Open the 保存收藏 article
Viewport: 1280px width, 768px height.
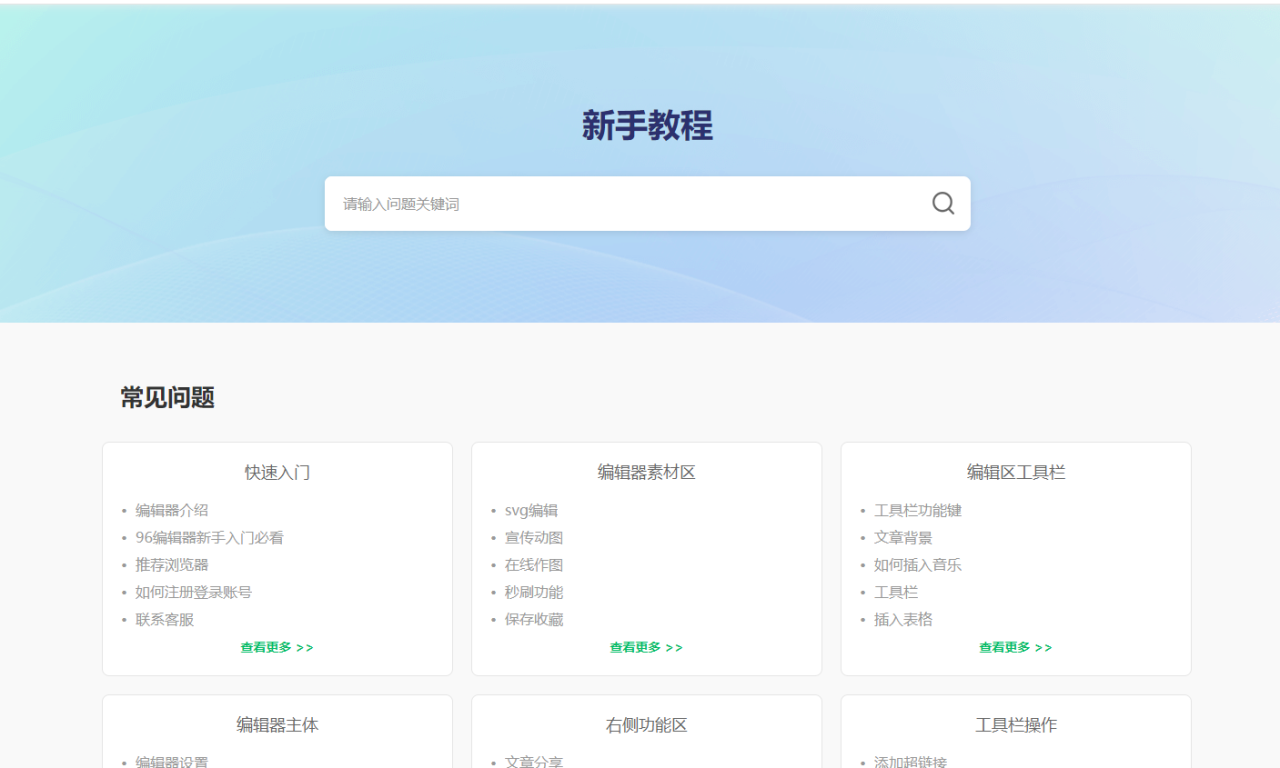534,620
